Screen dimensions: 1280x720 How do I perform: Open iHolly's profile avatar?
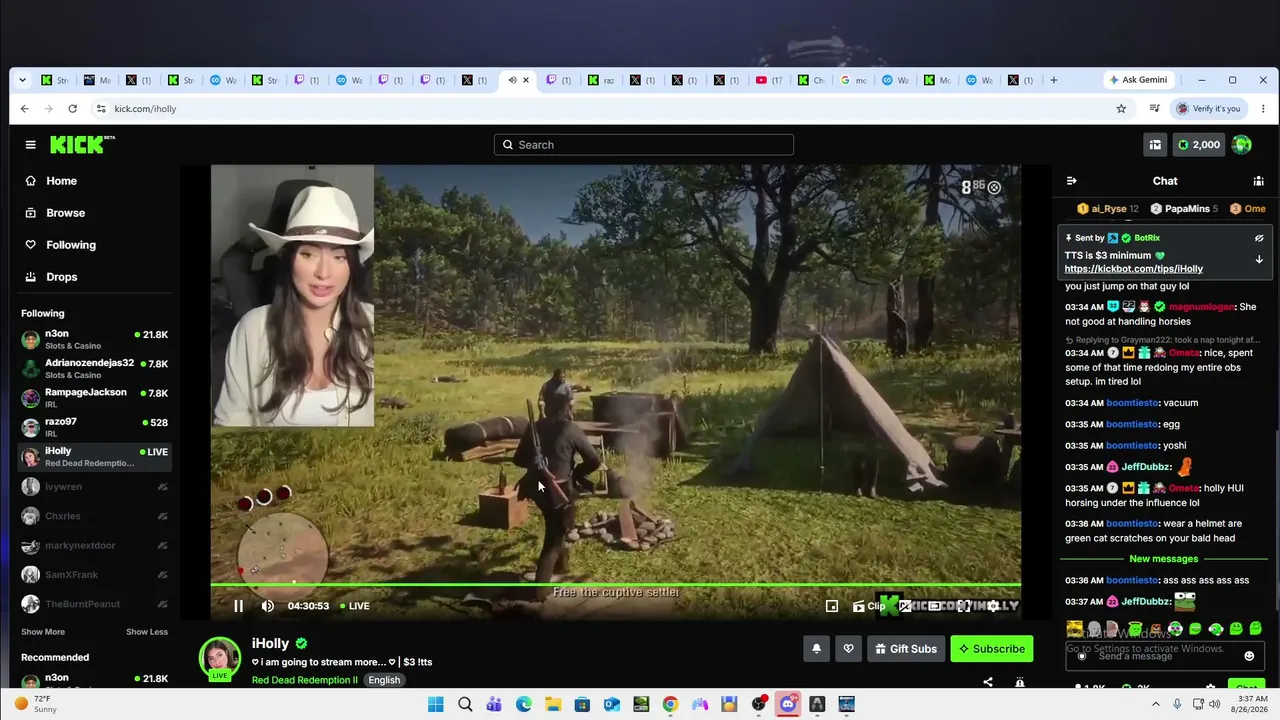(220, 658)
